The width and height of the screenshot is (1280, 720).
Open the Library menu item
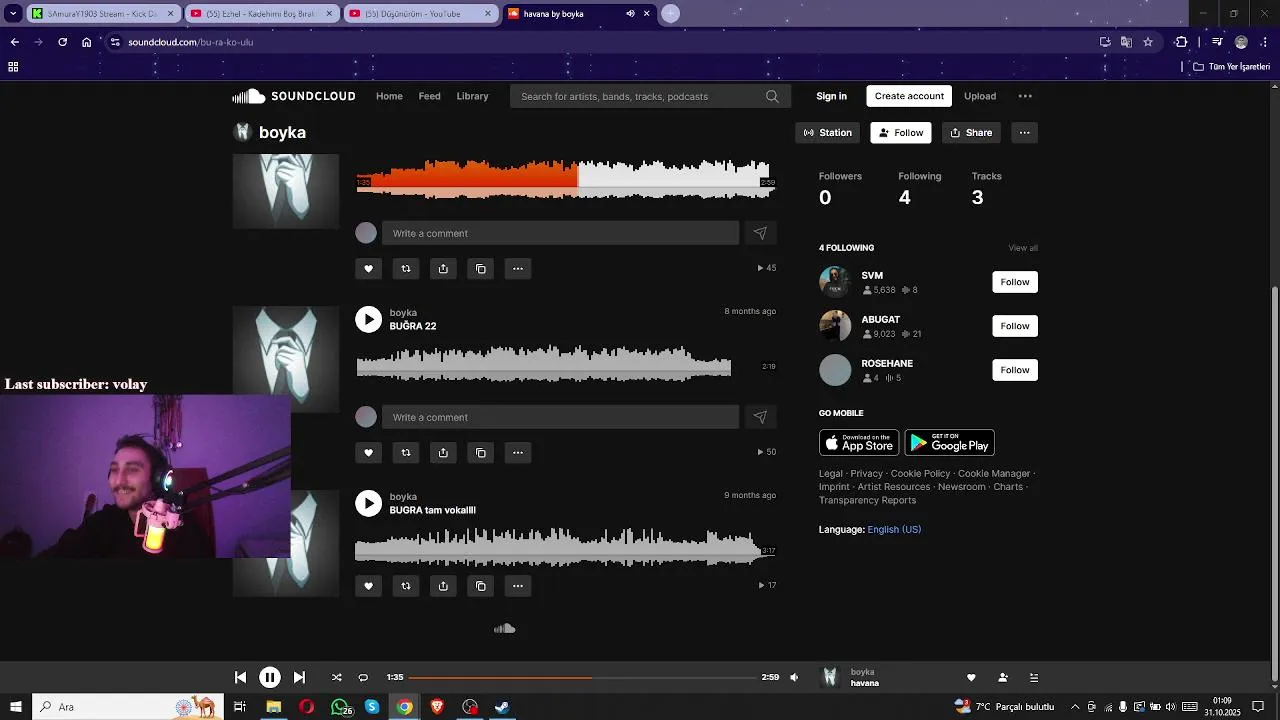pyautogui.click(x=472, y=96)
